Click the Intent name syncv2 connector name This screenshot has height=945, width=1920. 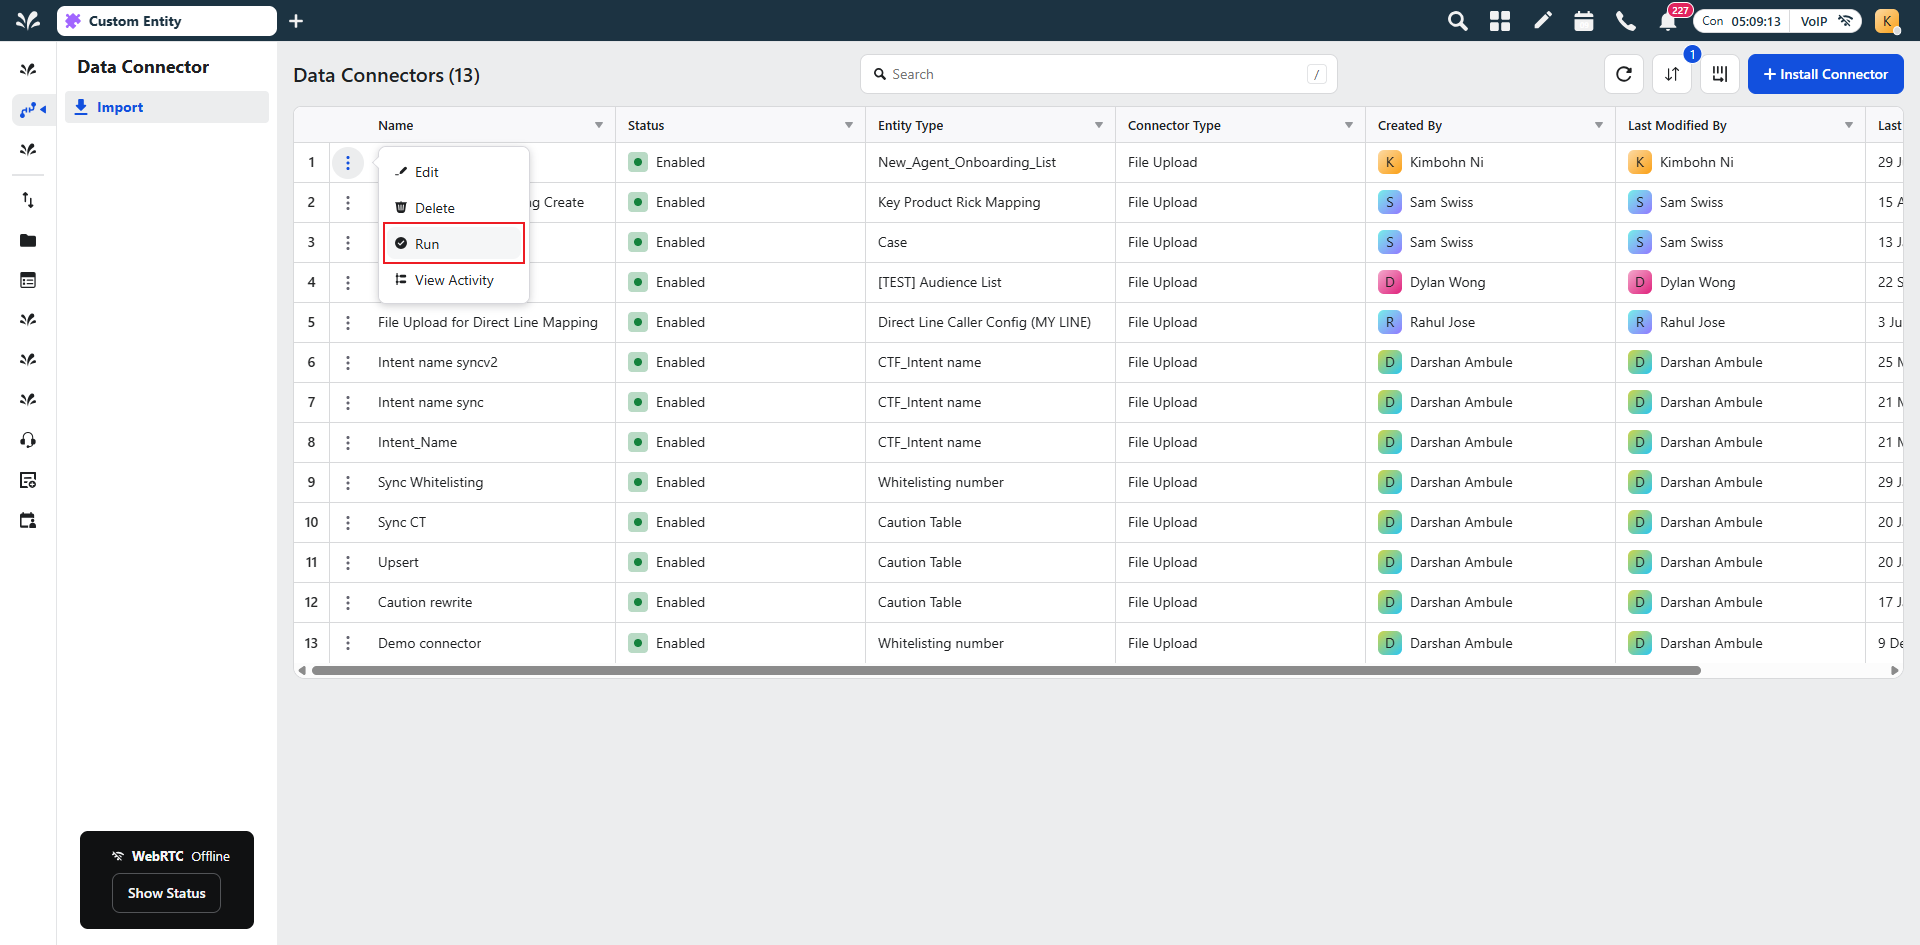(x=438, y=363)
